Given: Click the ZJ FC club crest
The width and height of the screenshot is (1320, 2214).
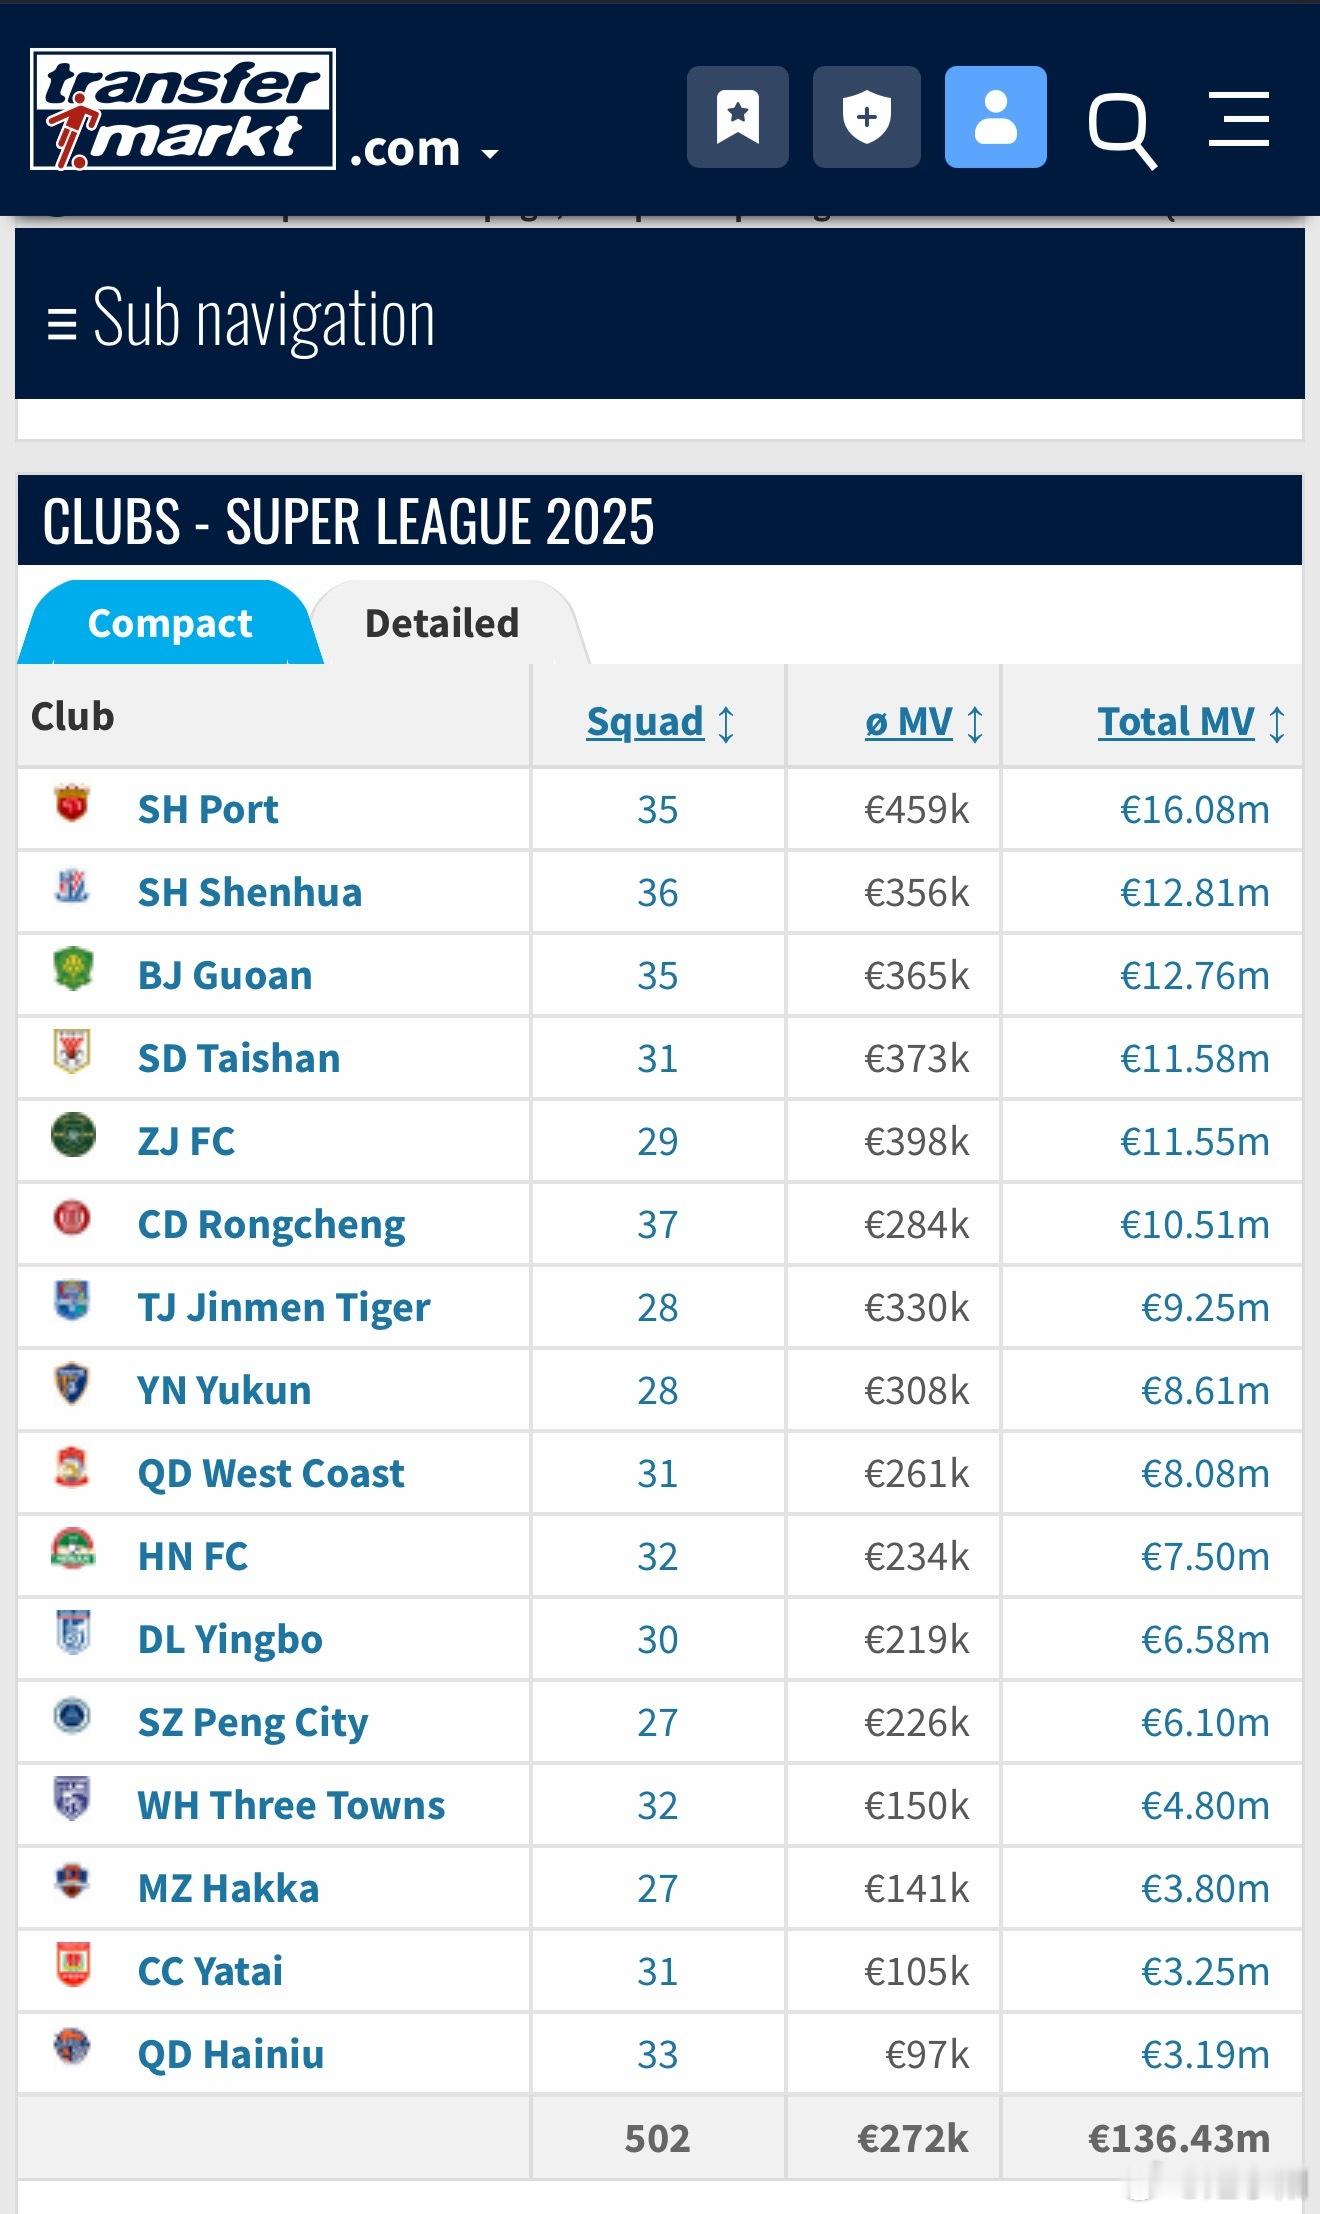Looking at the screenshot, I should click(x=73, y=1135).
